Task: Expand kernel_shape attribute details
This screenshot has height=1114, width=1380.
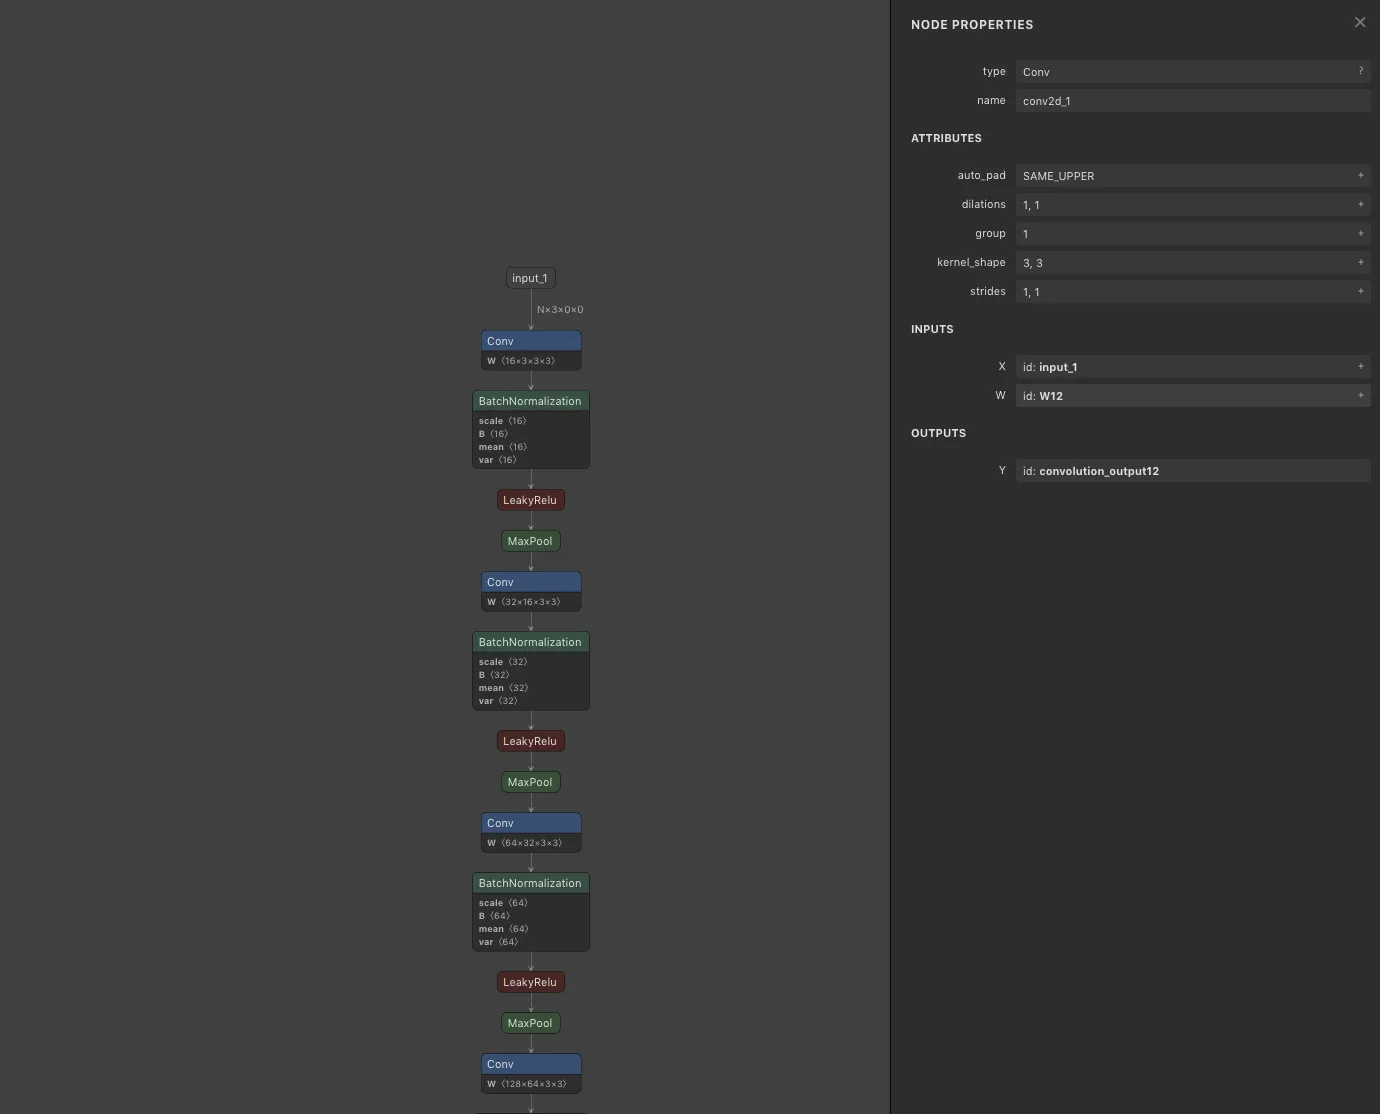Action: tap(1360, 262)
